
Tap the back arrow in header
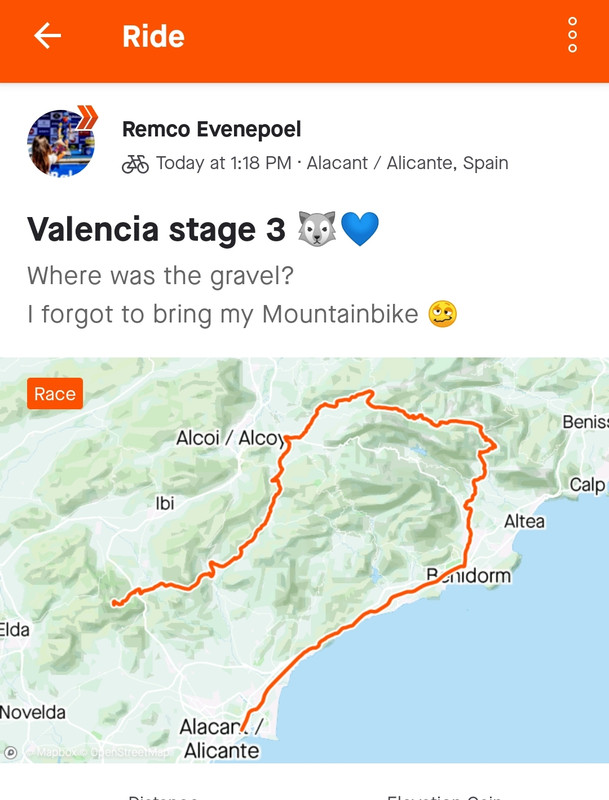(x=47, y=36)
